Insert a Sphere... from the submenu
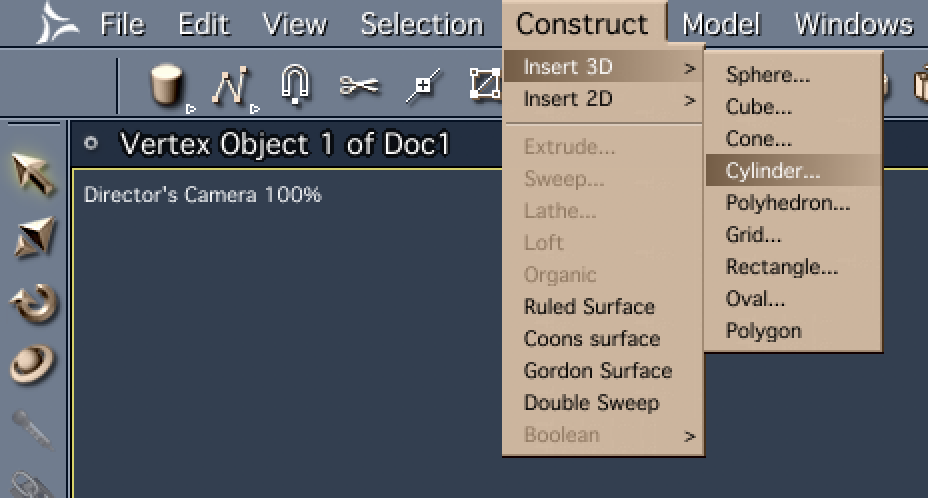The width and height of the screenshot is (928, 498). [x=768, y=75]
